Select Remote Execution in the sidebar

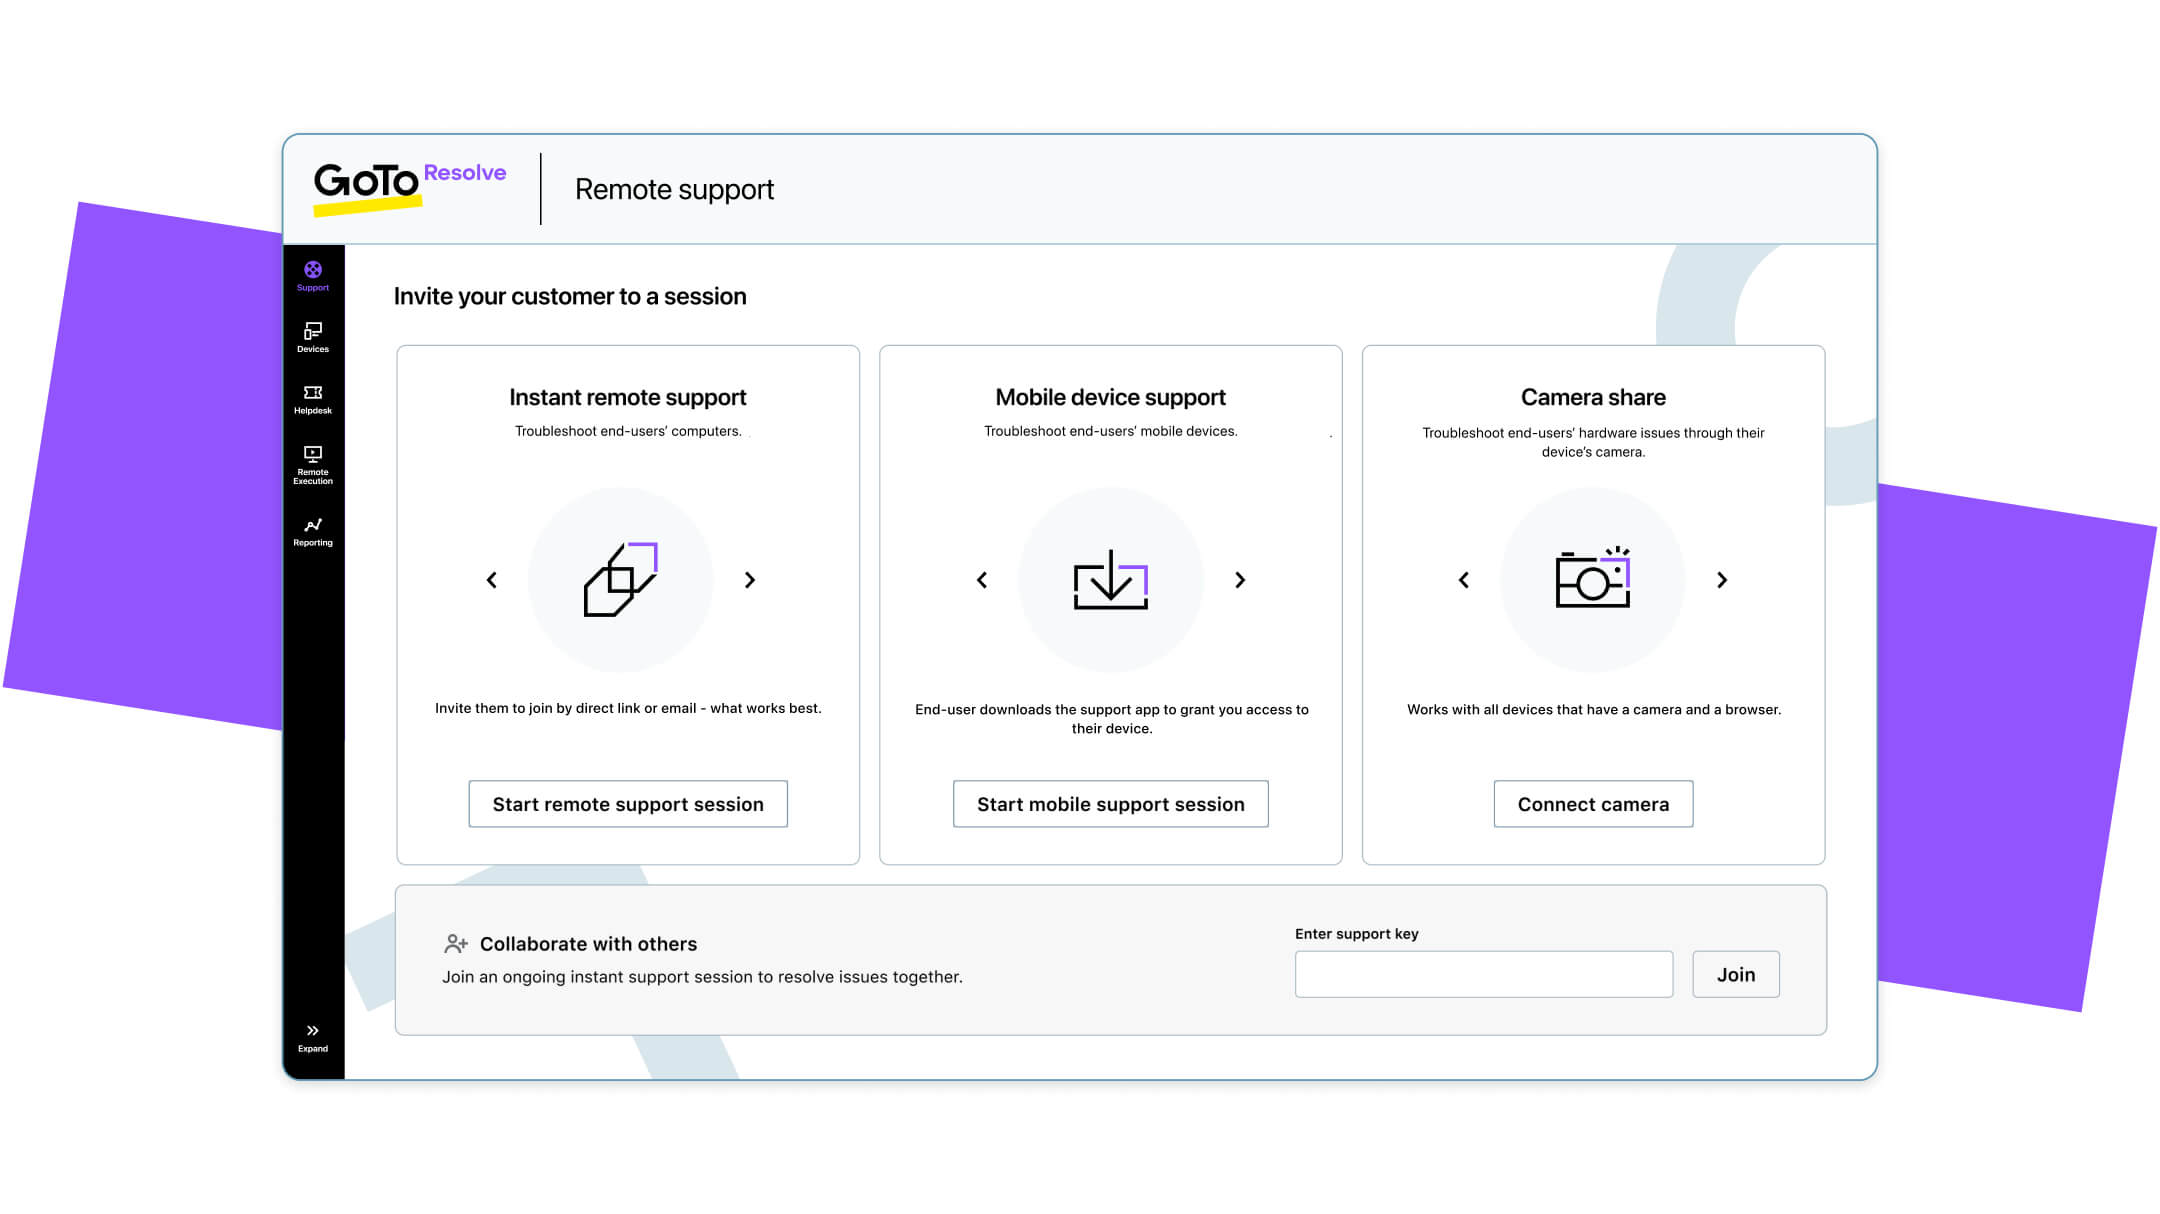coord(313,459)
